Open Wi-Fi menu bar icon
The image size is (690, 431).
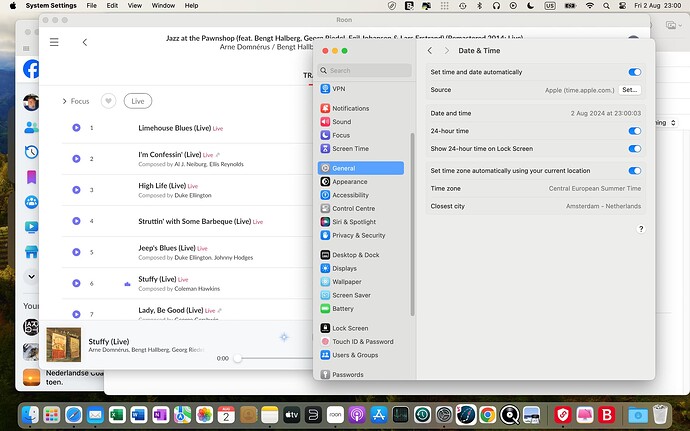point(590,6)
